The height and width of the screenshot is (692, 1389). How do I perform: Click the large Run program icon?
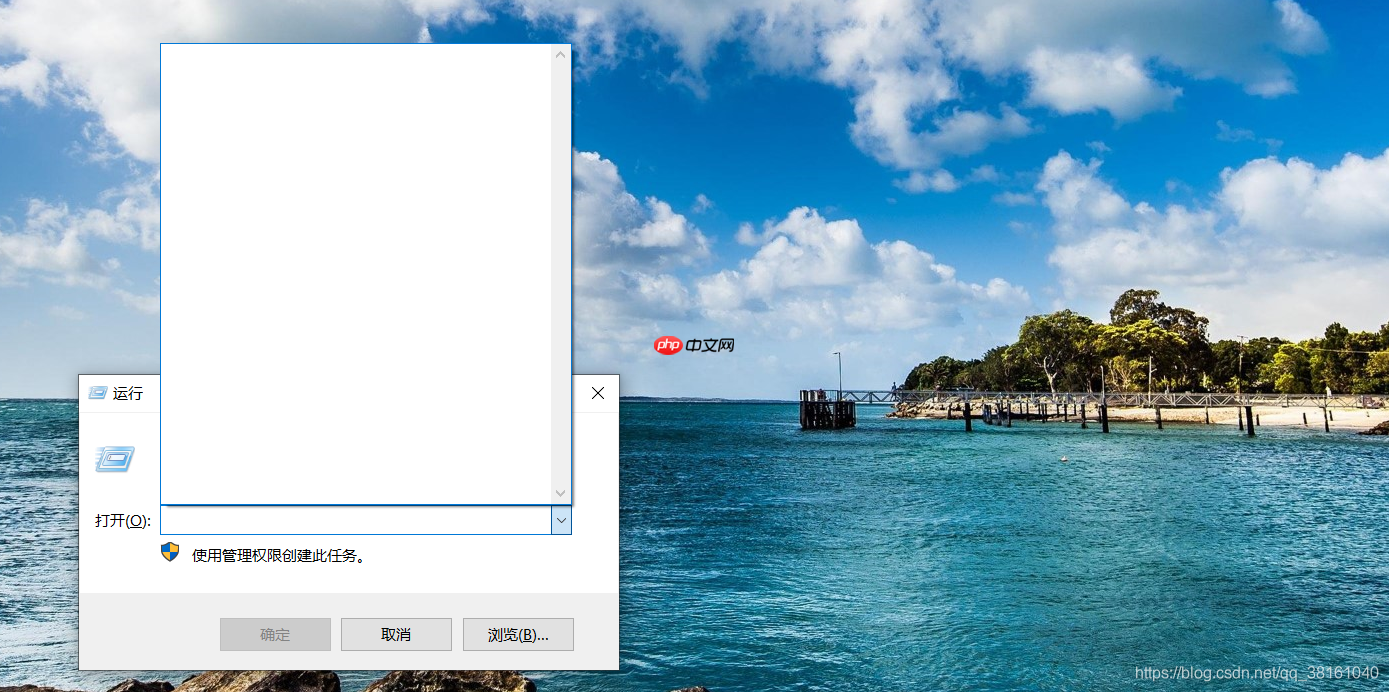pyautogui.click(x=114, y=458)
